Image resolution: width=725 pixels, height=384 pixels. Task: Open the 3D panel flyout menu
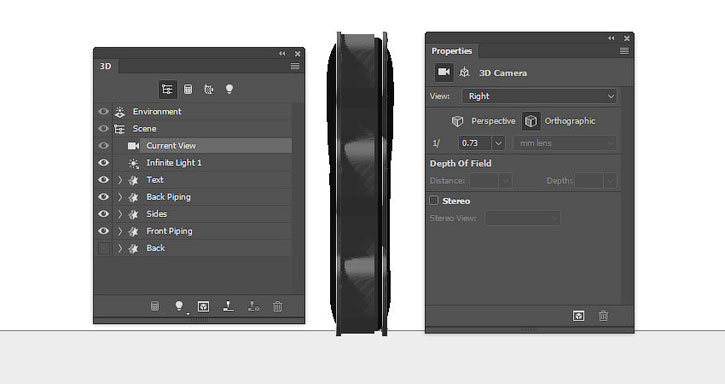click(295, 67)
